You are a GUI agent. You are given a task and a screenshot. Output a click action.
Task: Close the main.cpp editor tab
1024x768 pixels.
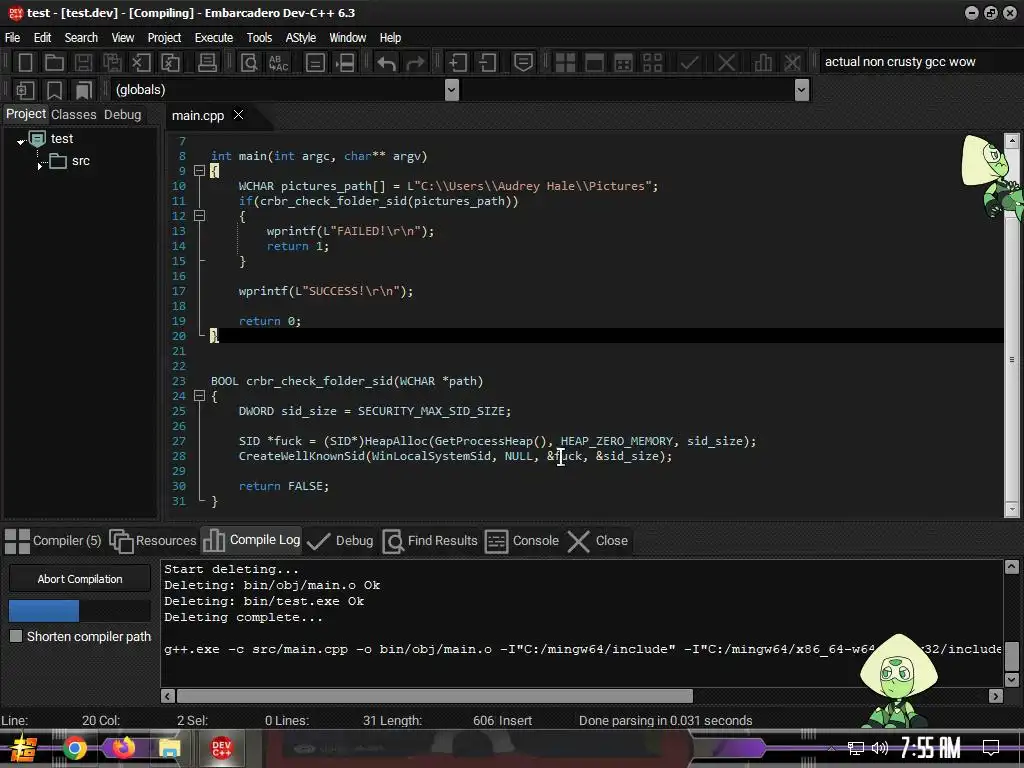click(x=238, y=114)
